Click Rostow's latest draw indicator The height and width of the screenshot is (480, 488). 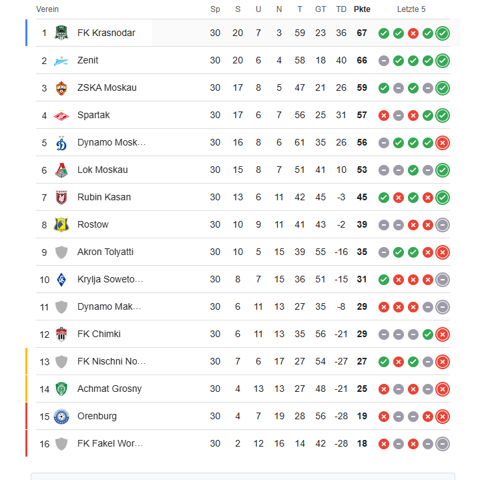click(x=442, y=225)
